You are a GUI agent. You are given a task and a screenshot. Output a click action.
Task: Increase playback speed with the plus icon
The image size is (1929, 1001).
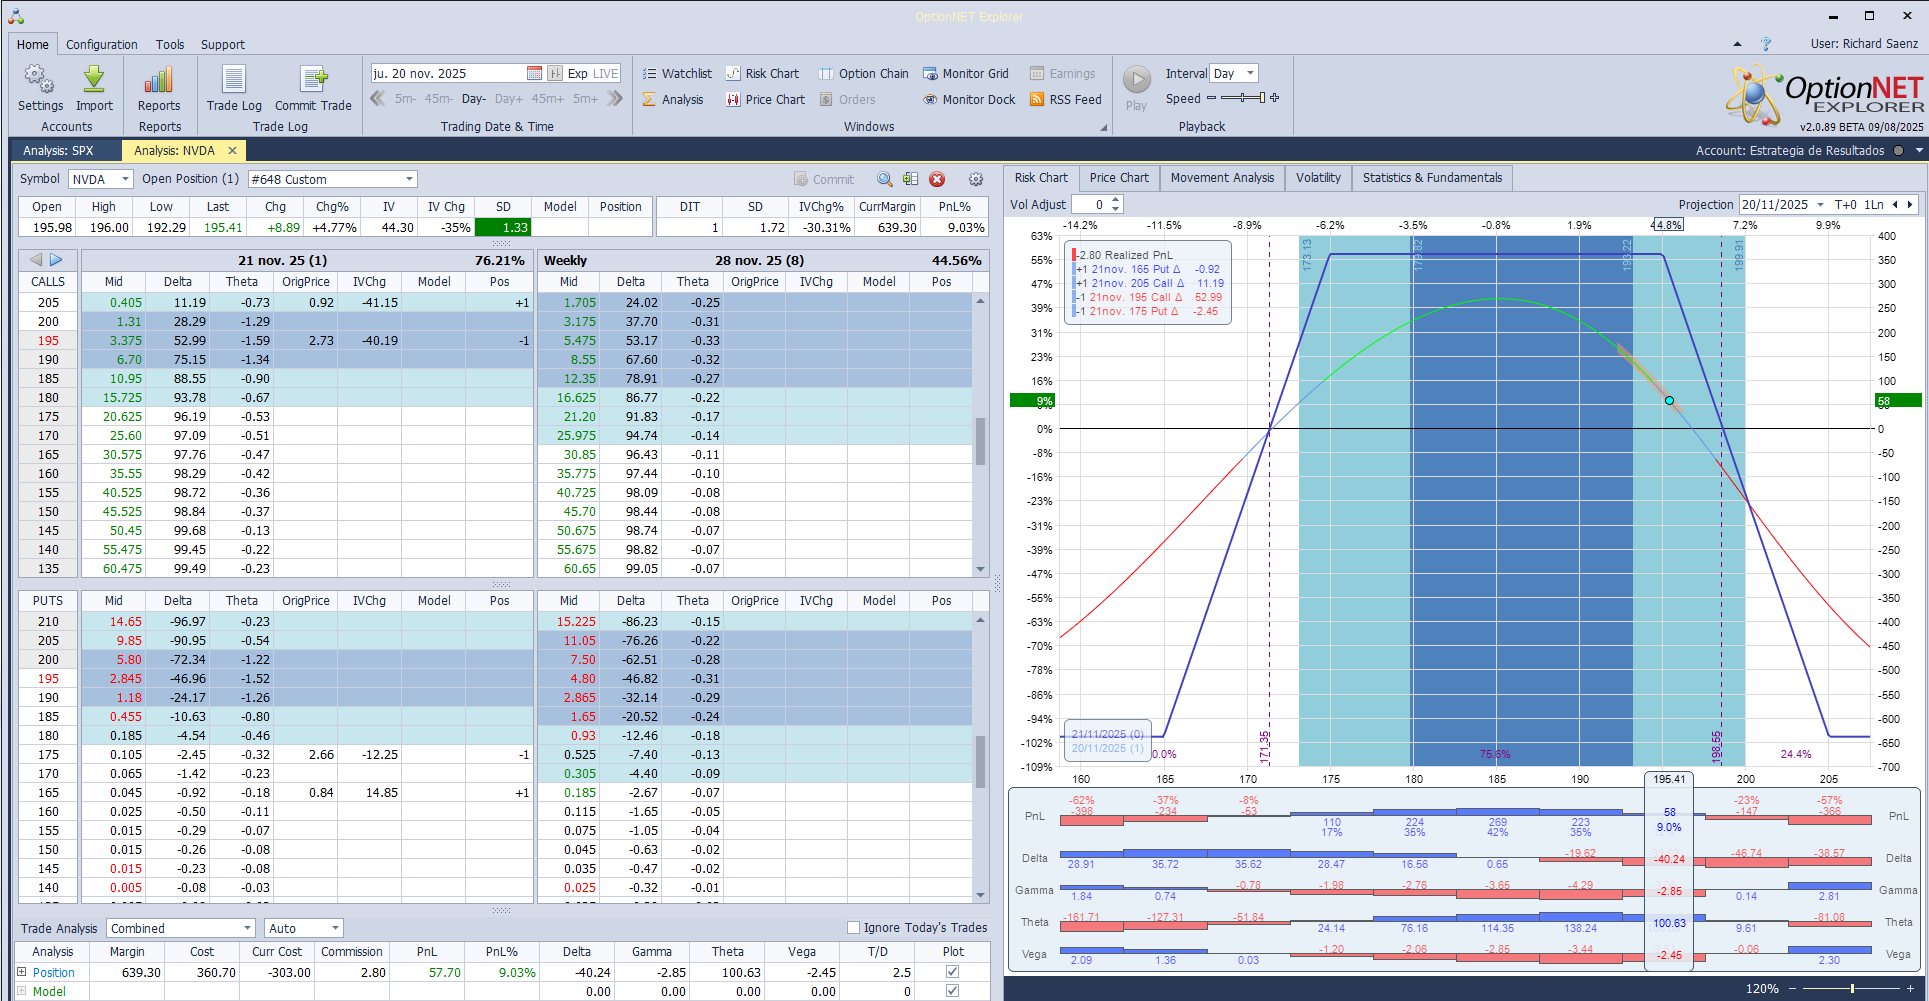(1275, 98)
